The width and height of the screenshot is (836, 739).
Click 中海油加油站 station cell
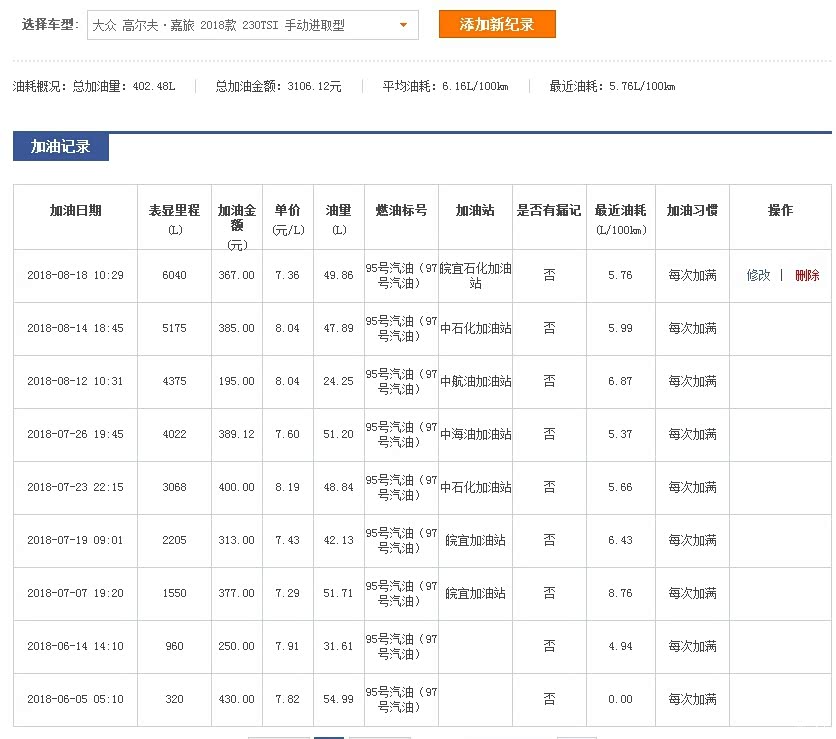[x=476, y=434]
